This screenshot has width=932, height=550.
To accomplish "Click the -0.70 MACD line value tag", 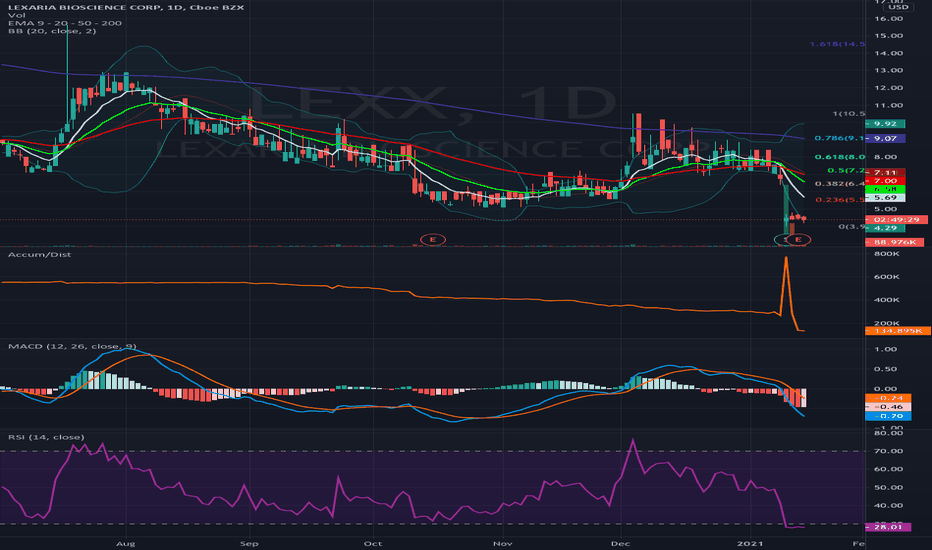I will (x=888, y=416).
